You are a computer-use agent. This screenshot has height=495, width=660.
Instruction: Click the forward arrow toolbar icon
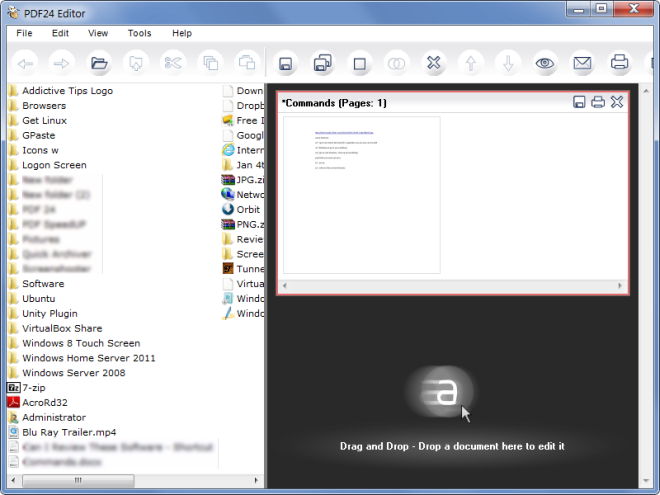pyautogui.click(x=62, y=64)
